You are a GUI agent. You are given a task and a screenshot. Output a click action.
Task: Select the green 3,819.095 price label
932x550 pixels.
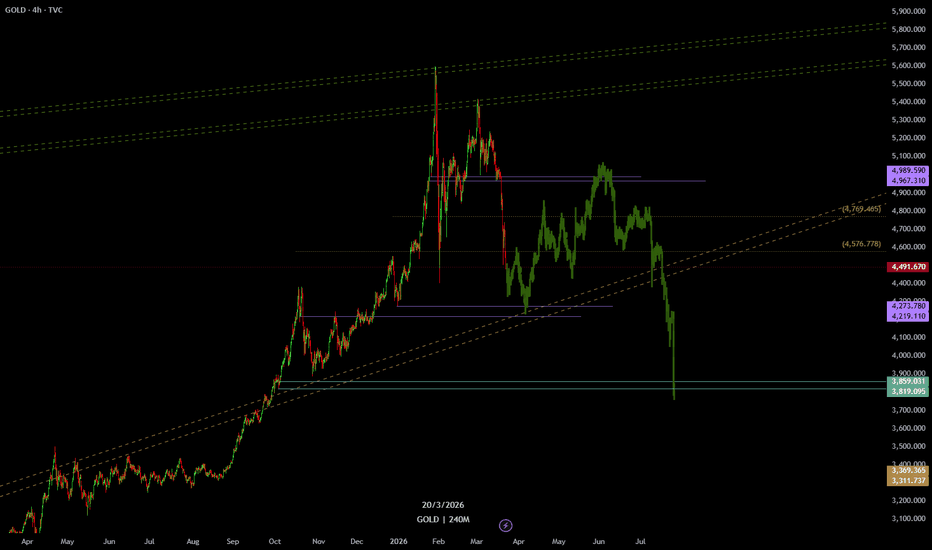tap(908, 392)
